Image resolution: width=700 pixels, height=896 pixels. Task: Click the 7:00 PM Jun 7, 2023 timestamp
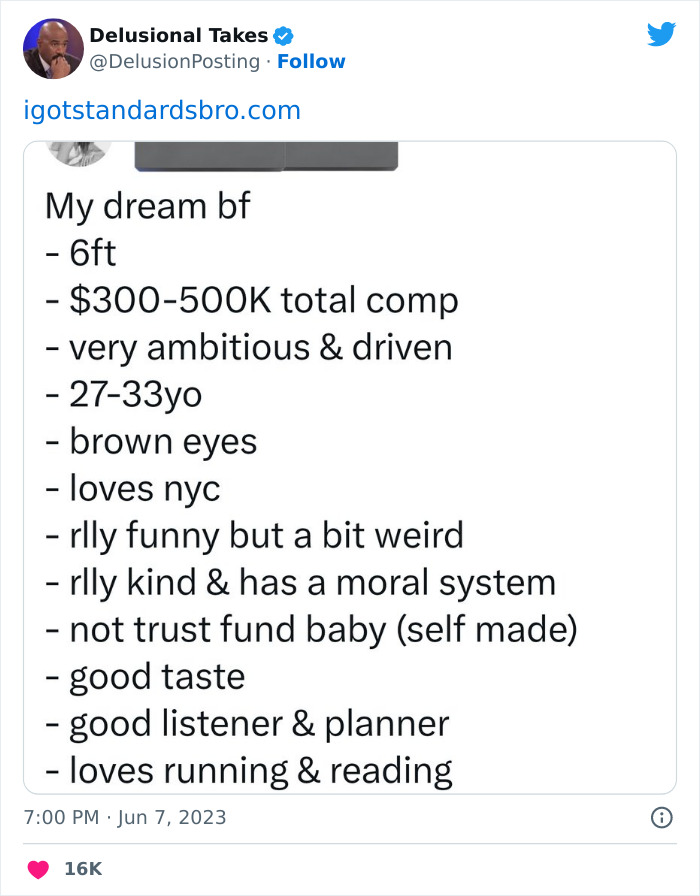coord(125,817)
